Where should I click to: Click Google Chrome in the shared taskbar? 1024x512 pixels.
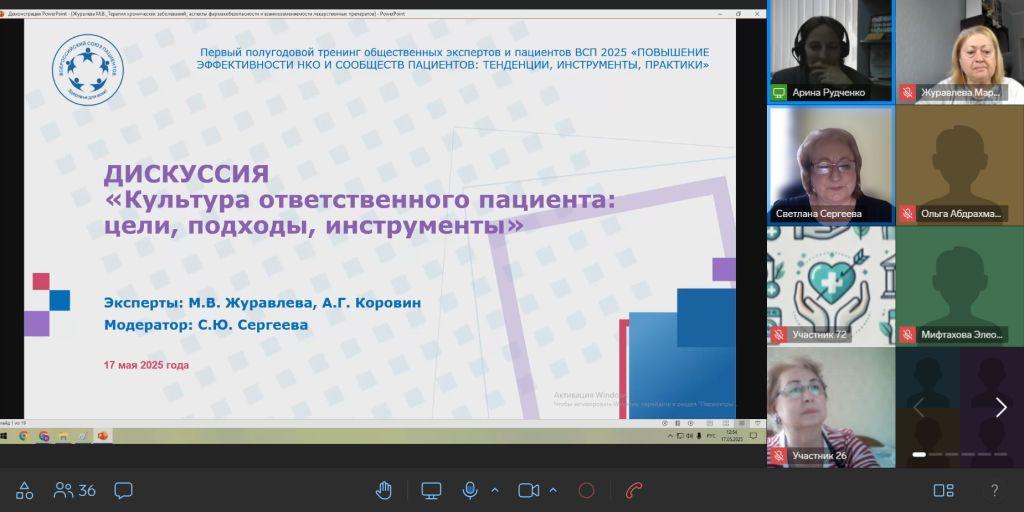click(23, 436)
